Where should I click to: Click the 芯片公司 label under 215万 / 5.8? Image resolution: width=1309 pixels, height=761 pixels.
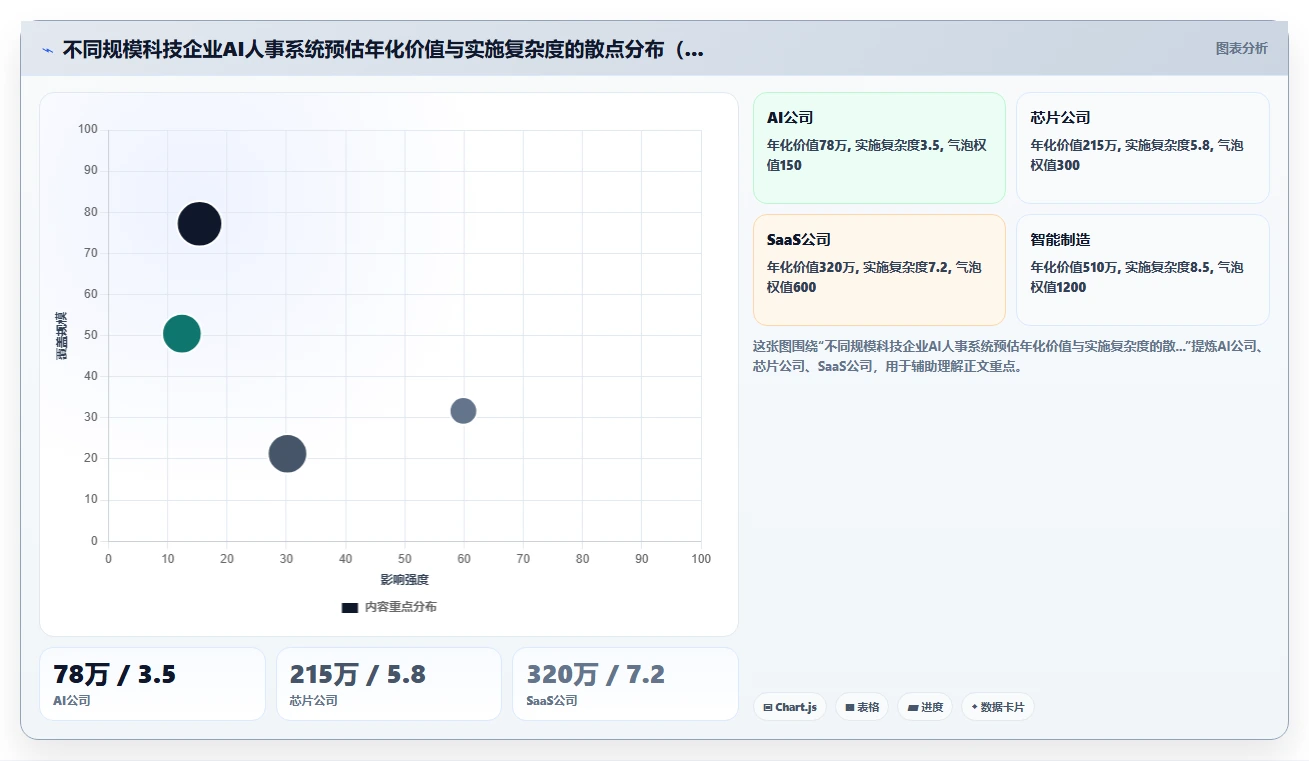pyautogui.click(x=314, y=701)
